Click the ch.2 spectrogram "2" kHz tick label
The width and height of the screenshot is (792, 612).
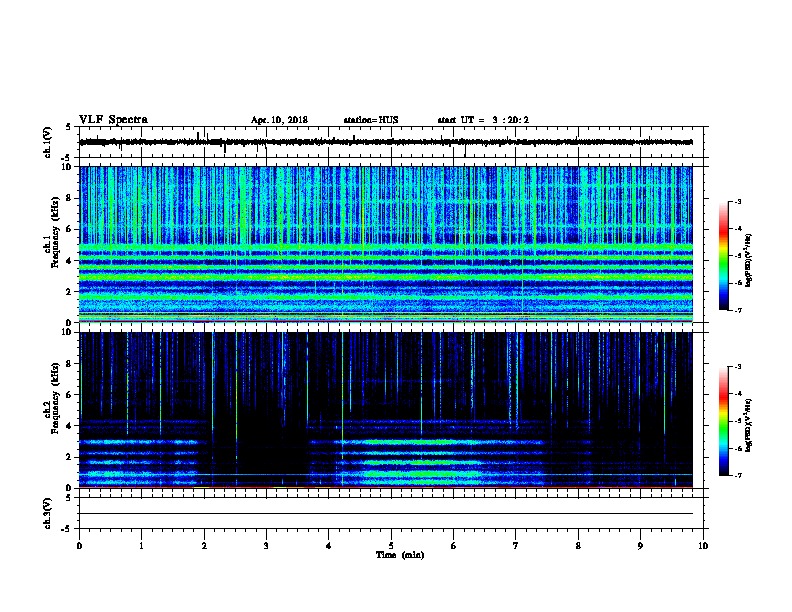pyautogui.click(x=69, y=457)
